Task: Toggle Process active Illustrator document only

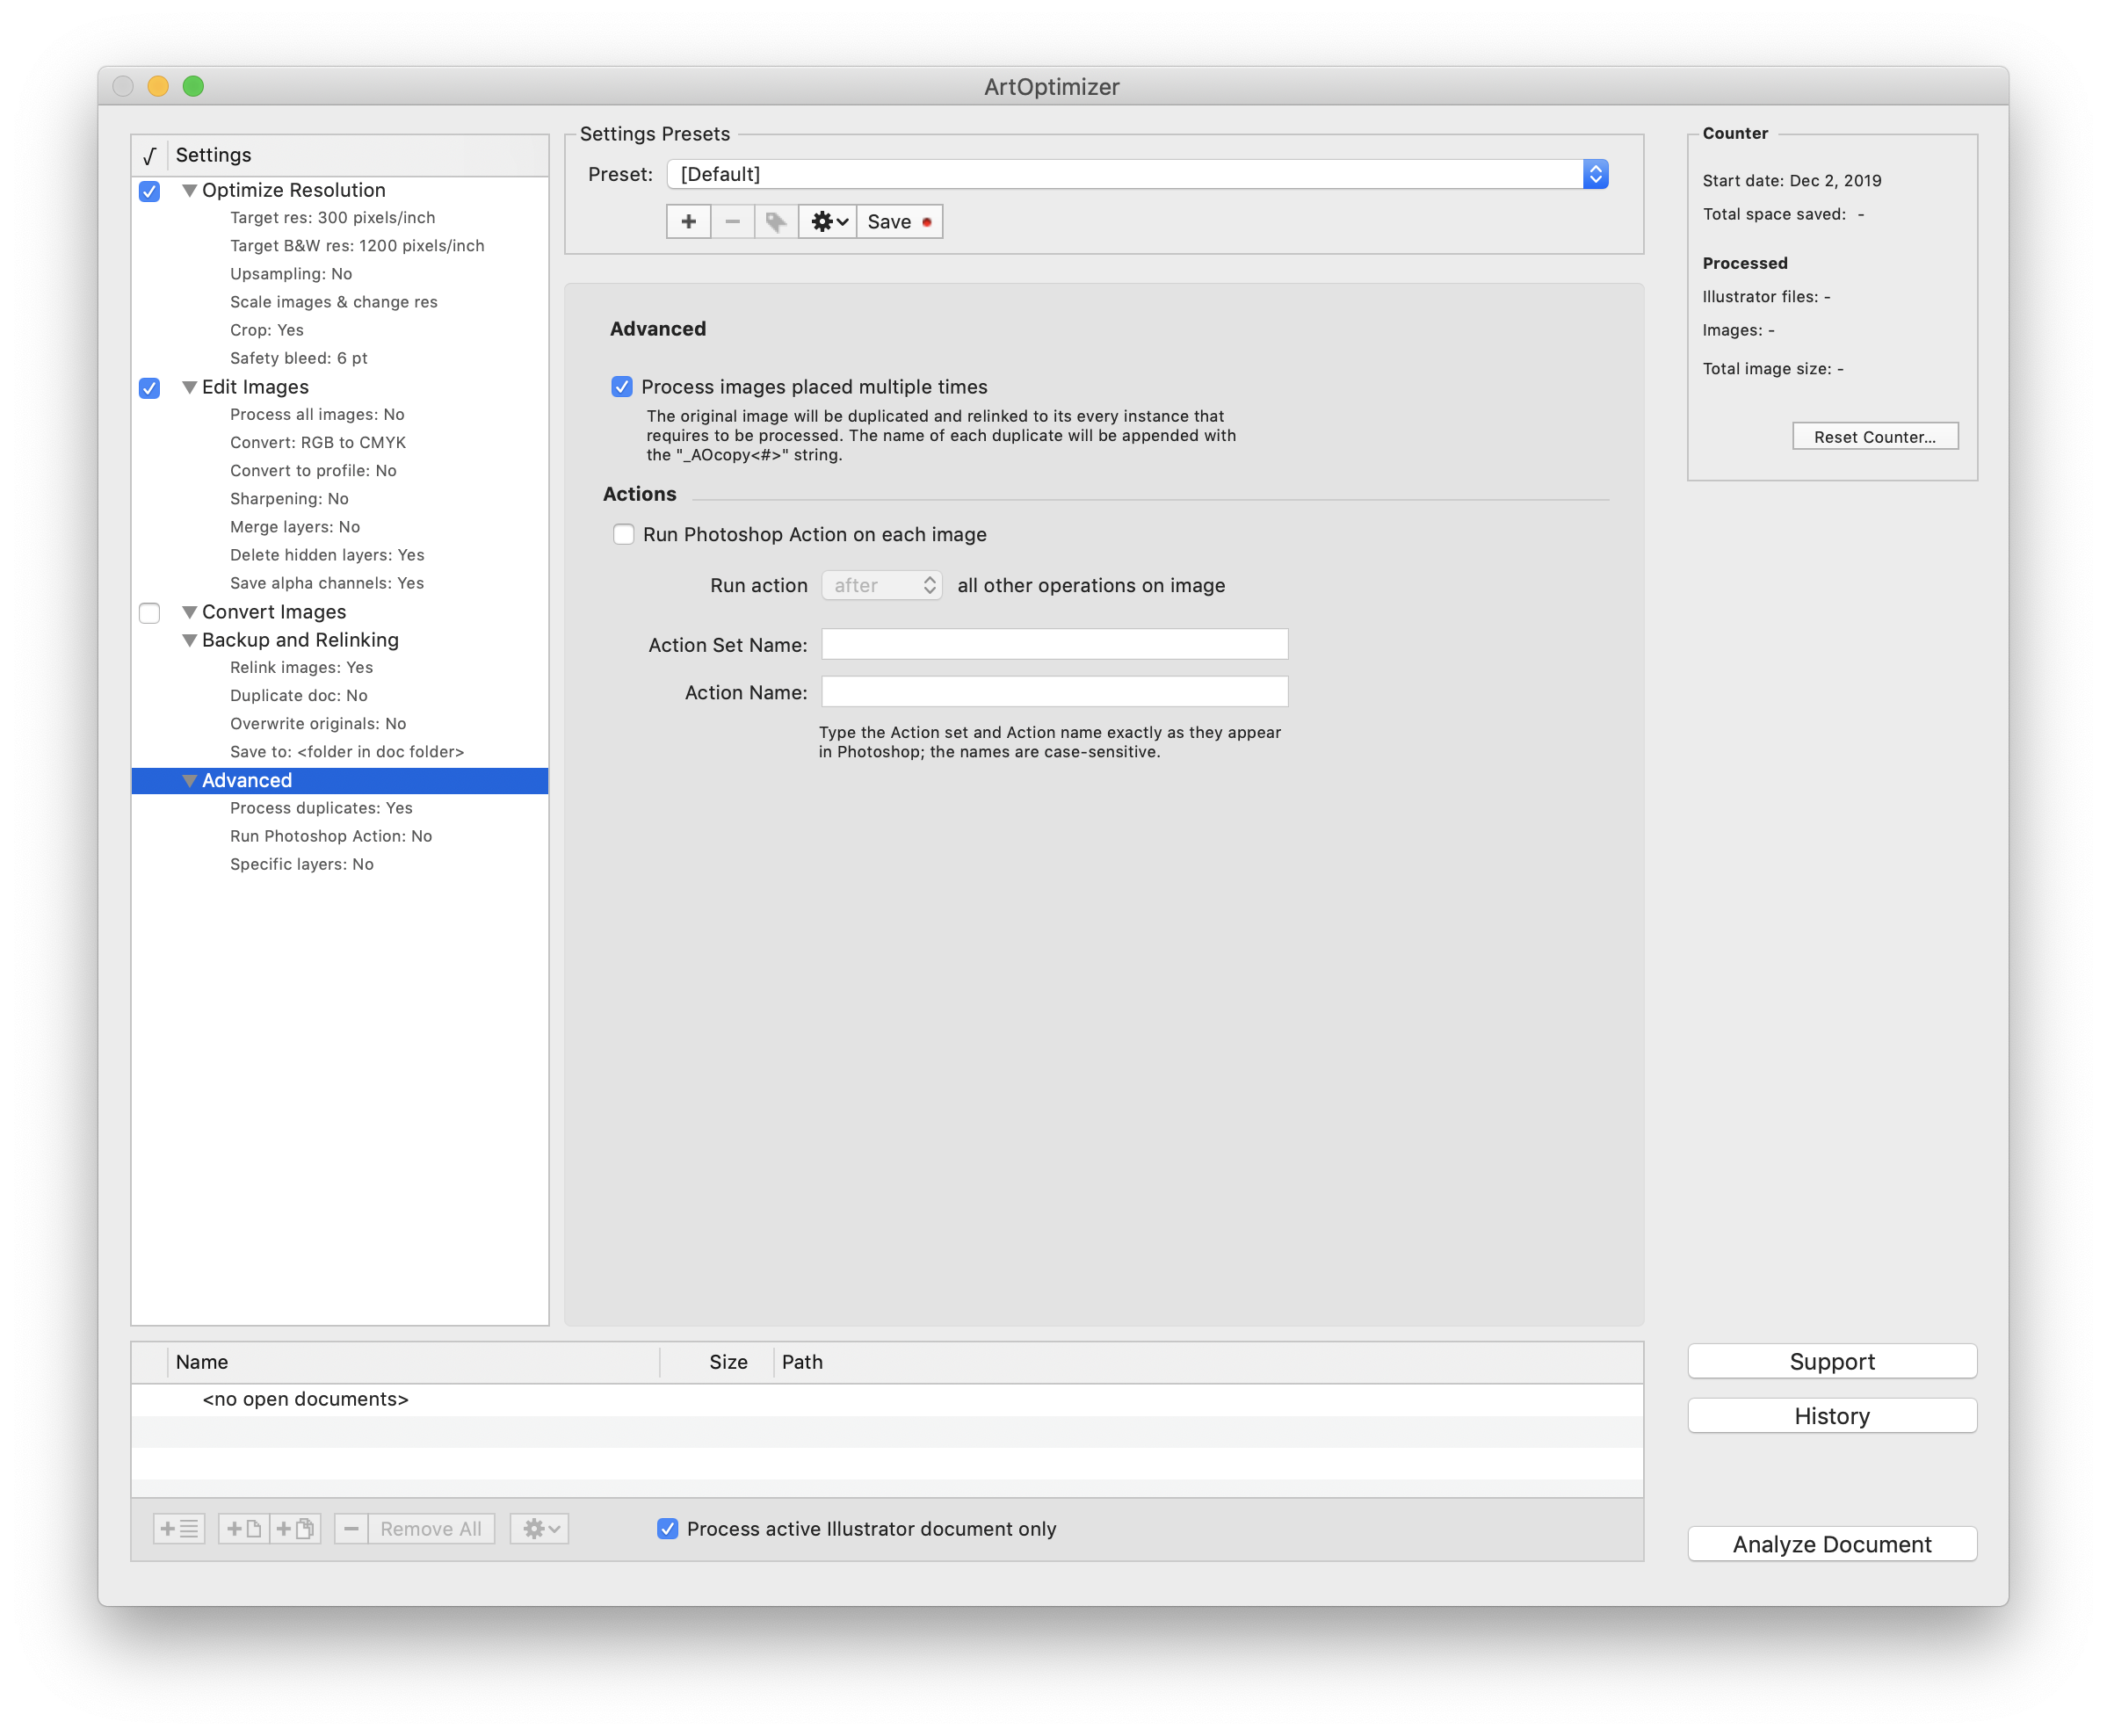Action: point(667,1528)
